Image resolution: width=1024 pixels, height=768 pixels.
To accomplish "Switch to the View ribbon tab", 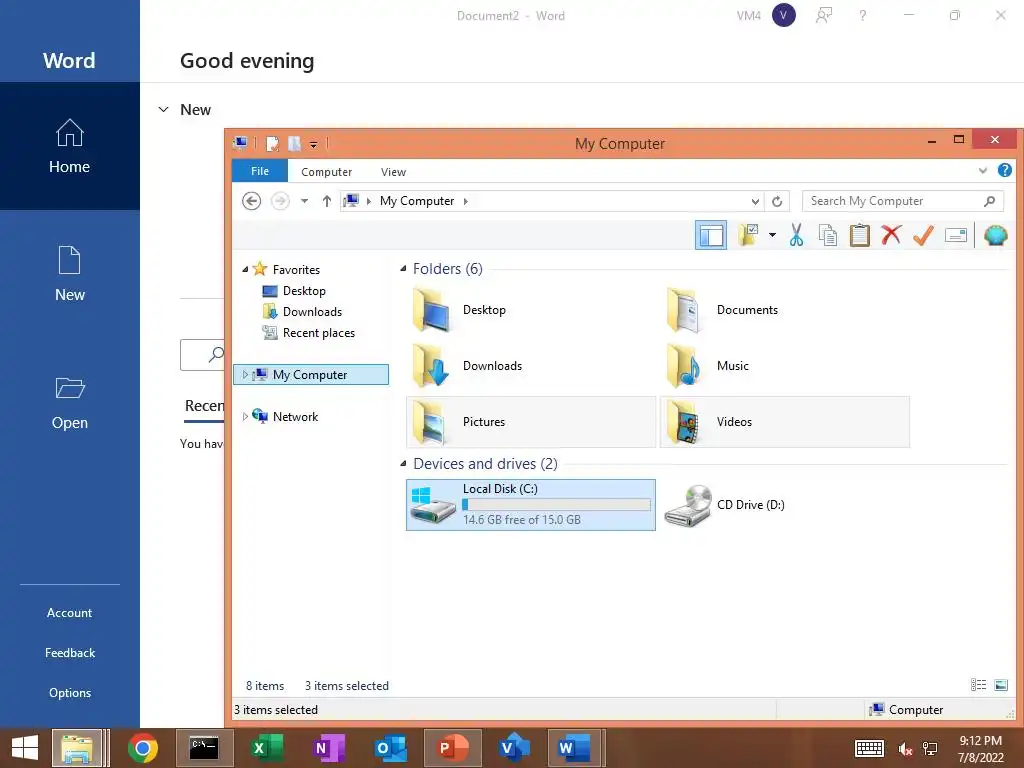I will pyautogui.click(x=393, y=172).
